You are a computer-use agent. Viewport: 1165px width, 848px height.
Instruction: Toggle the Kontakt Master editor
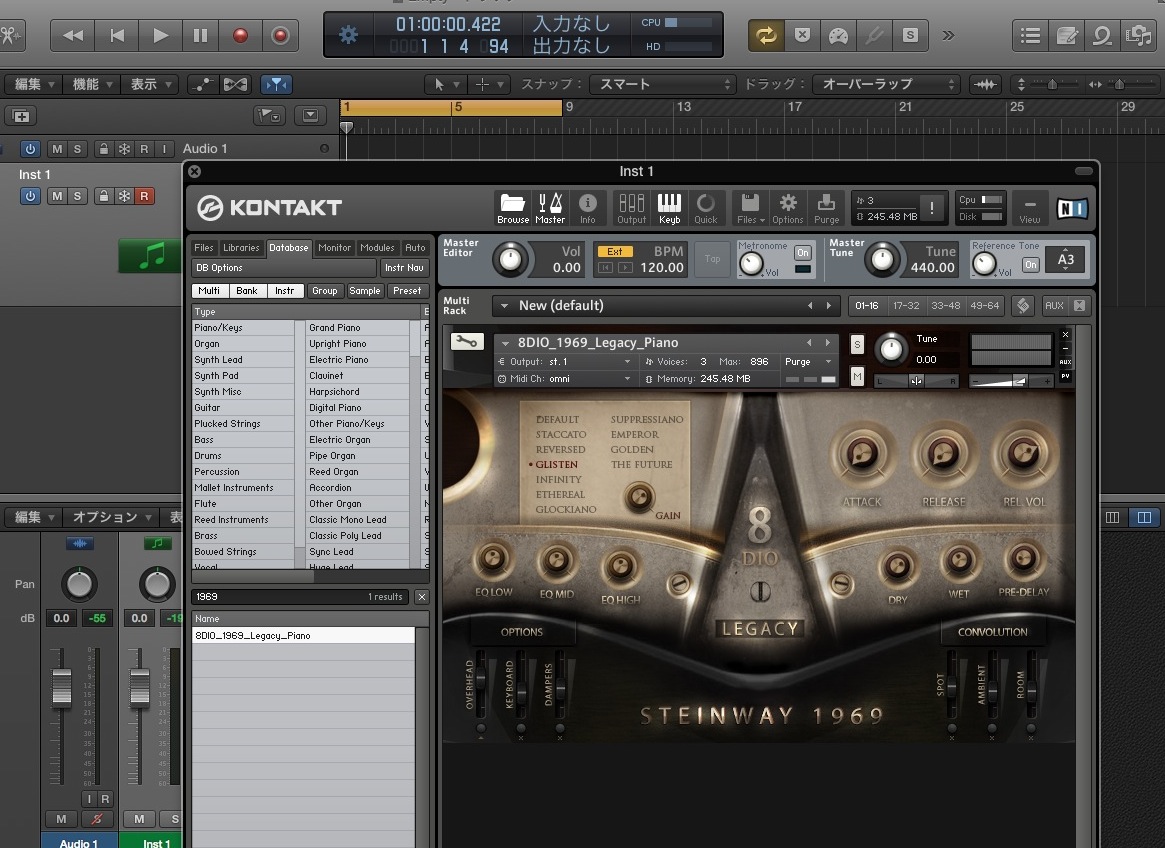point(550,208)
